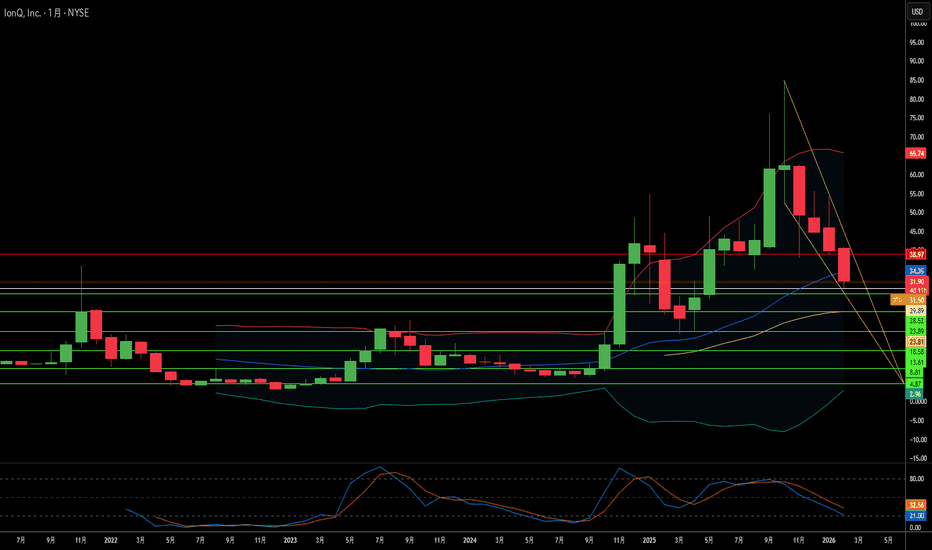Click 2026 on the time axis
This screenshot has width=932, height=550.
(829, 539)
